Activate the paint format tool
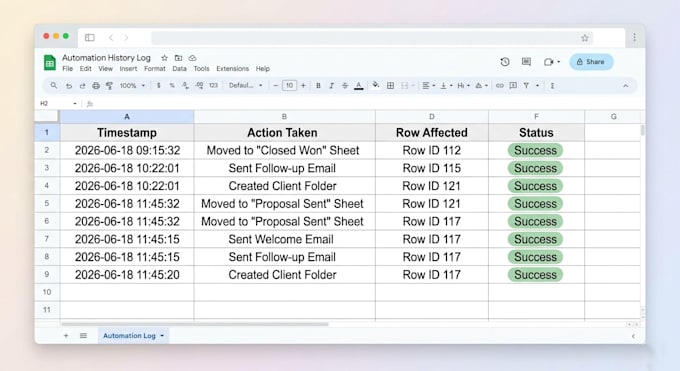Screen dimensions: 680x371 tap(109, 86)
